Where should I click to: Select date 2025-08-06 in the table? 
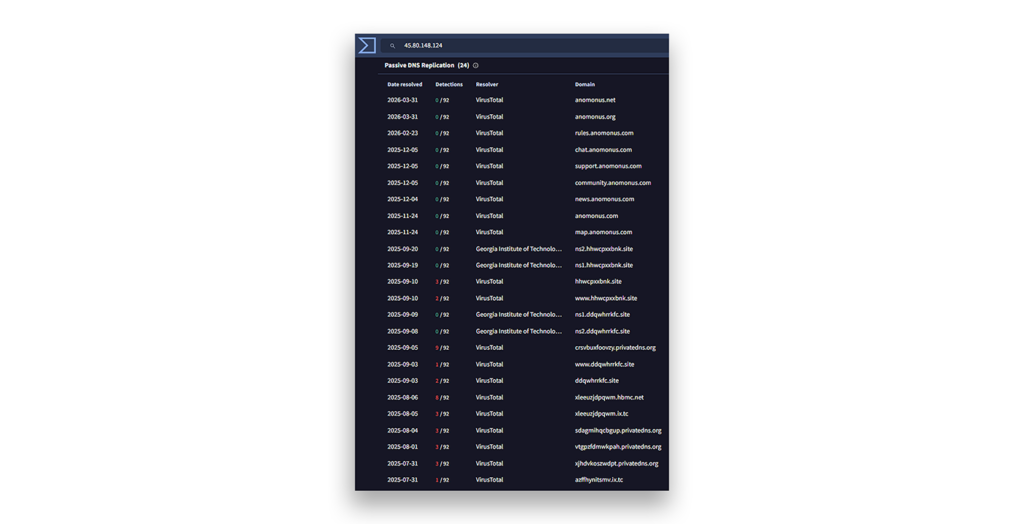[x=402, y=397]
